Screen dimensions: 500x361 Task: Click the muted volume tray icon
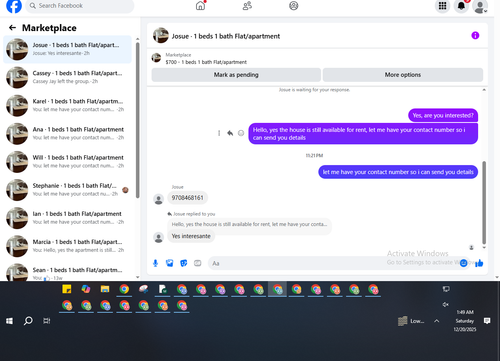click(x=446, y=304)
